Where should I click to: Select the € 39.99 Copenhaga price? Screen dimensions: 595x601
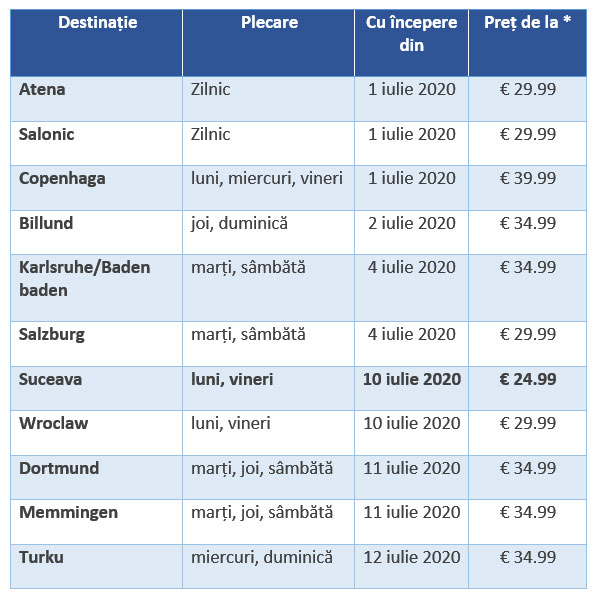coord(528,178)
